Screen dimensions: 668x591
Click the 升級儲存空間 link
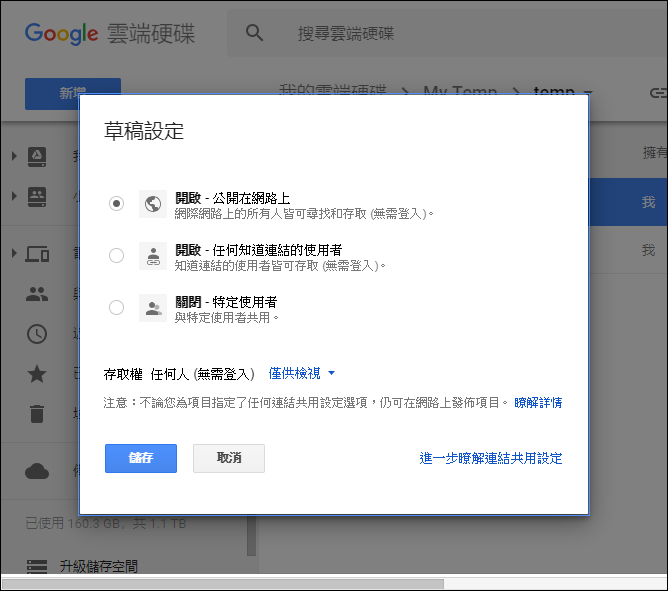[98, 566]
